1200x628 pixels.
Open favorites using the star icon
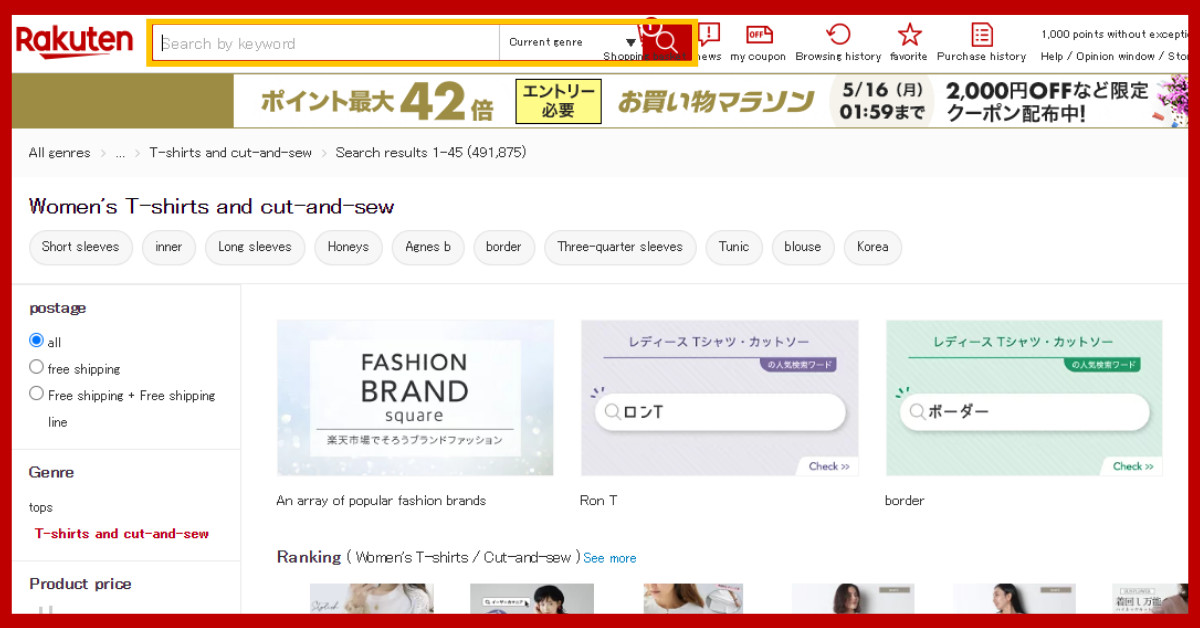pyautogui.click(x=908, y=33)
